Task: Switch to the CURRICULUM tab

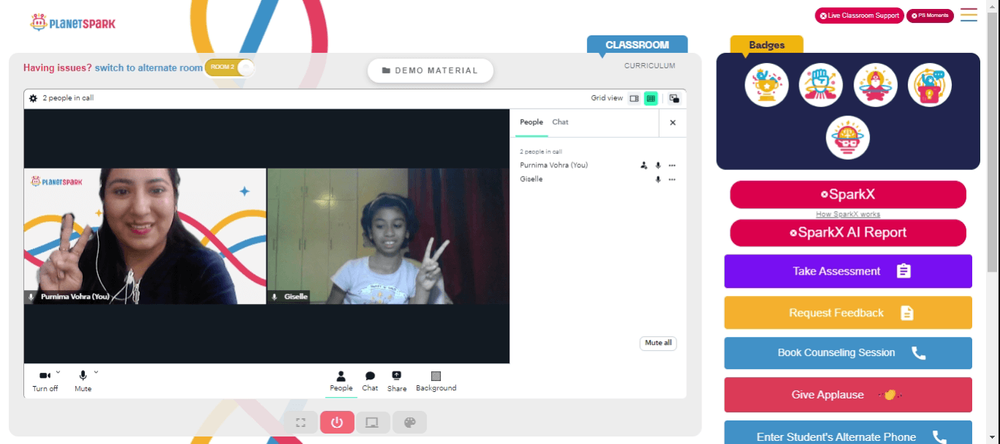Action: pos(649,66)
